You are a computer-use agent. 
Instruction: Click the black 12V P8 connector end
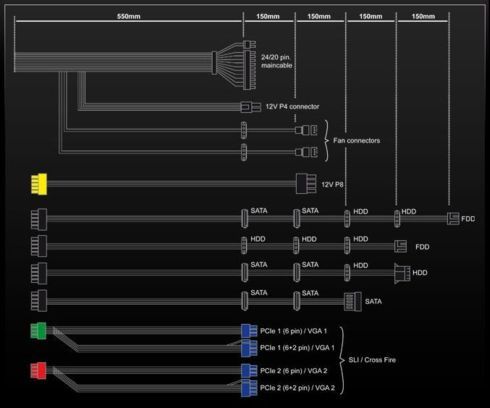click(x=306, y=184)
